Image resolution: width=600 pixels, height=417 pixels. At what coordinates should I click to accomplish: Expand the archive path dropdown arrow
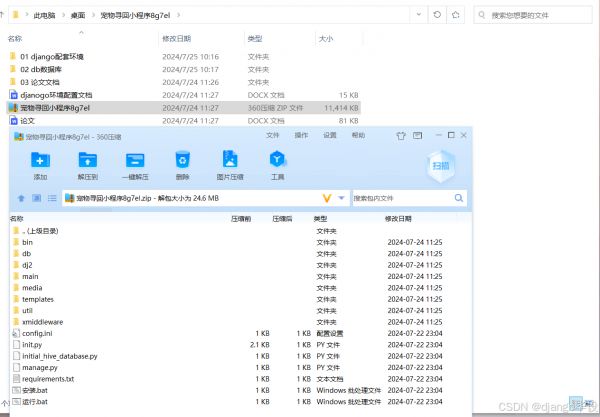(x=327, y=198)
